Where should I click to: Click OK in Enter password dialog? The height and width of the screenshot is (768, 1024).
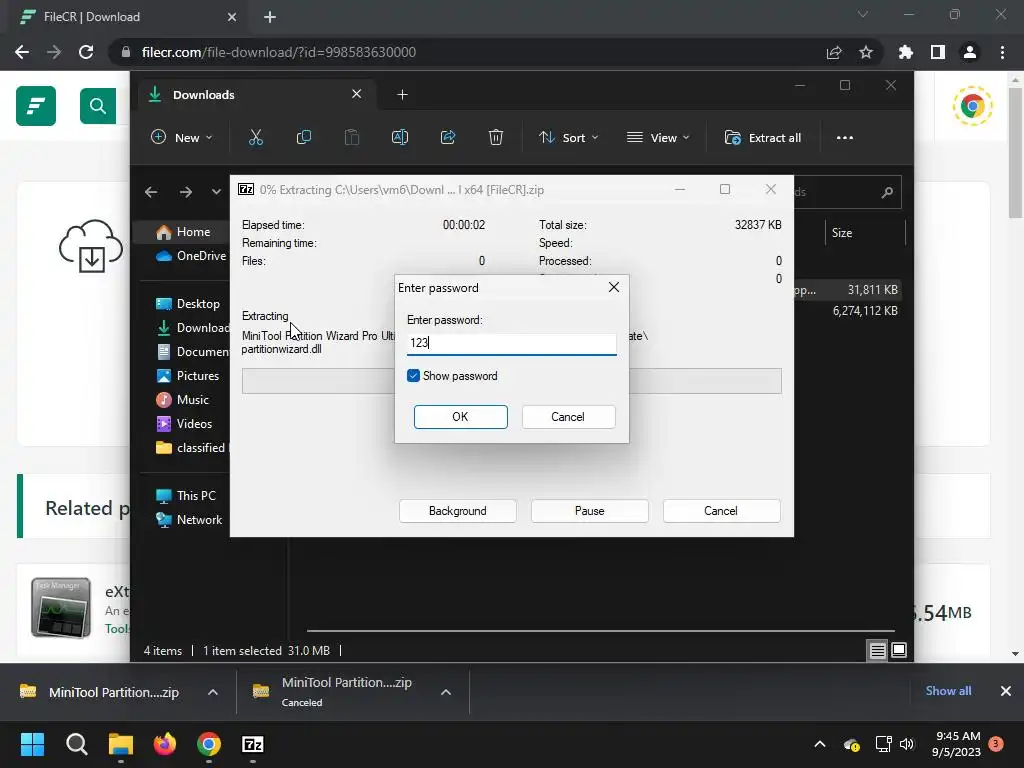(460, 417)
